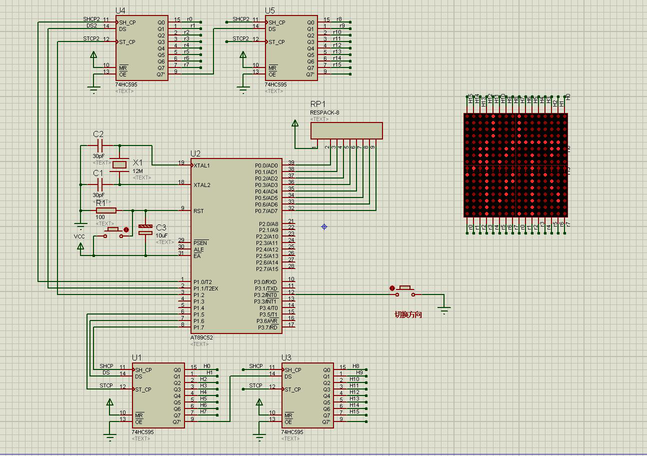The width and height of the screenshot is (647, 456).
Task: Select the U3 74HC595 shift register chip
Action: [308, 395]
